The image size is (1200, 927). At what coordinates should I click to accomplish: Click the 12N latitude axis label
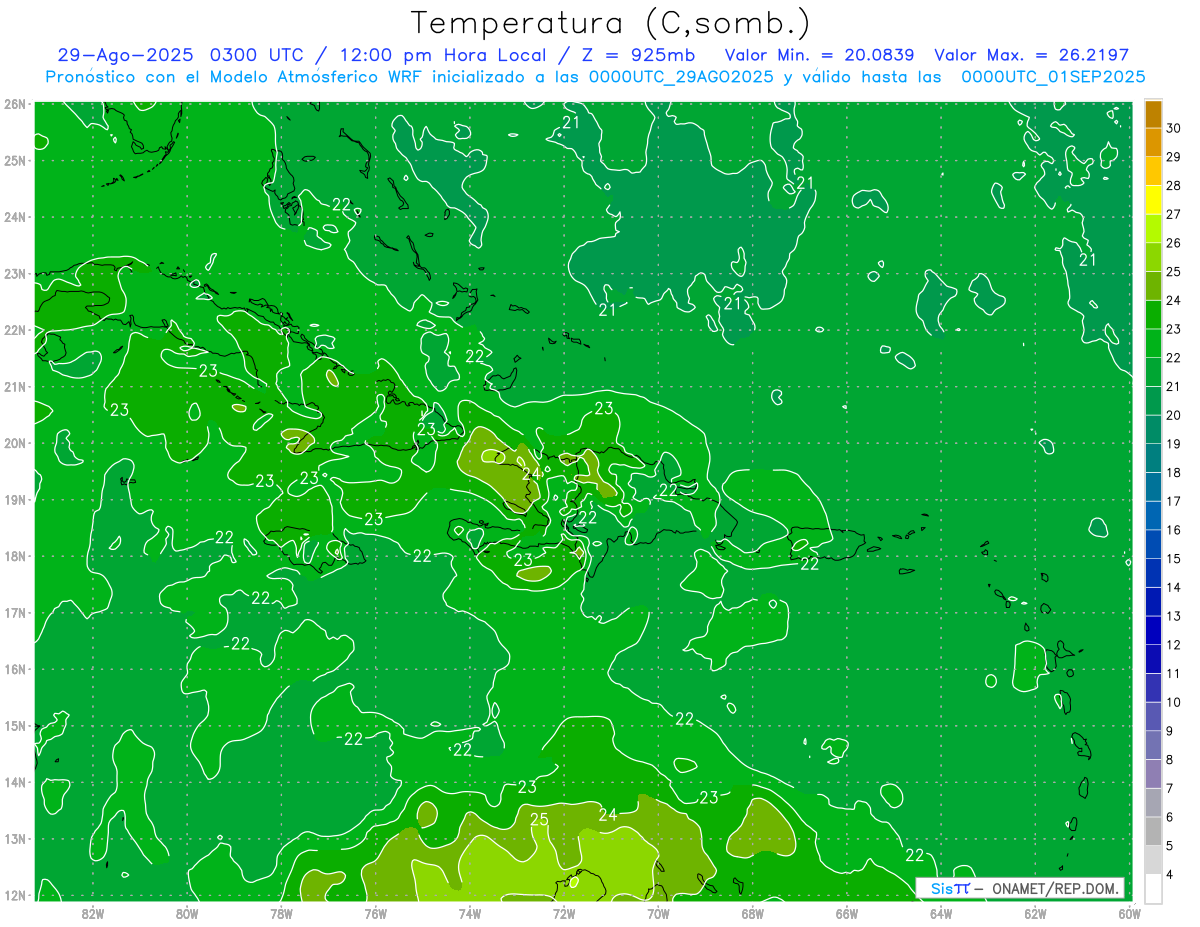coord(17,895)
